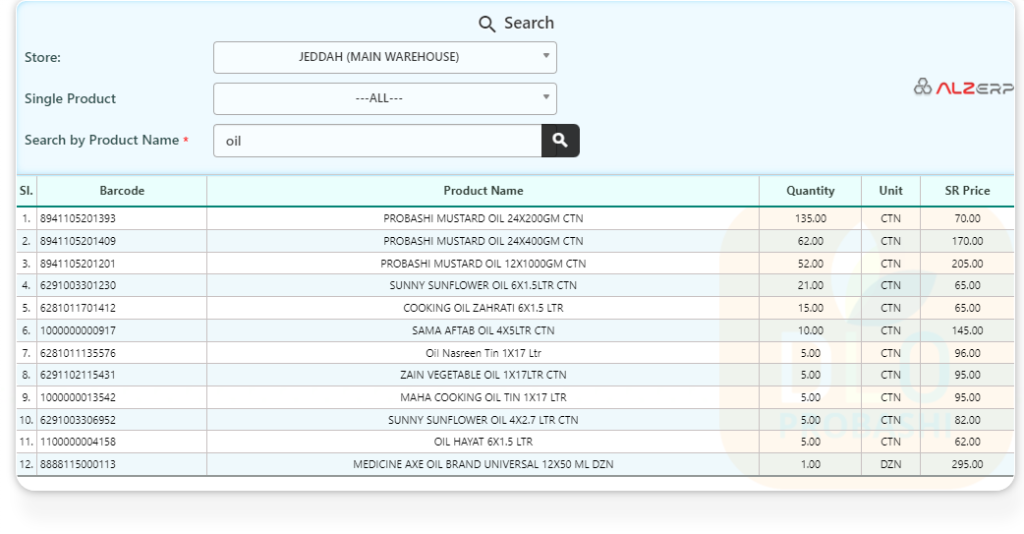Select PROBASHI MUSTARD OIL 12X1000GM CTN
1024x534 pixels.
483,264
